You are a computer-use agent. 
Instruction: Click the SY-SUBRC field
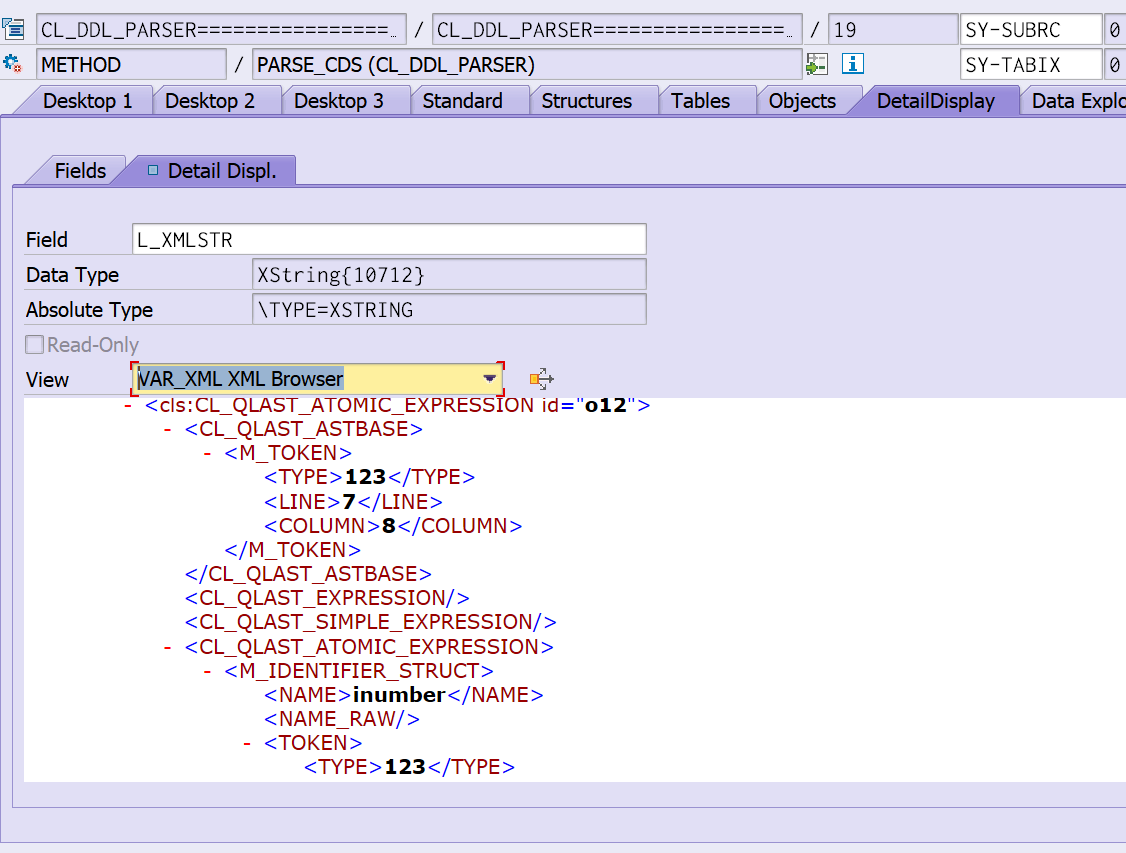tap(1030, 29)
